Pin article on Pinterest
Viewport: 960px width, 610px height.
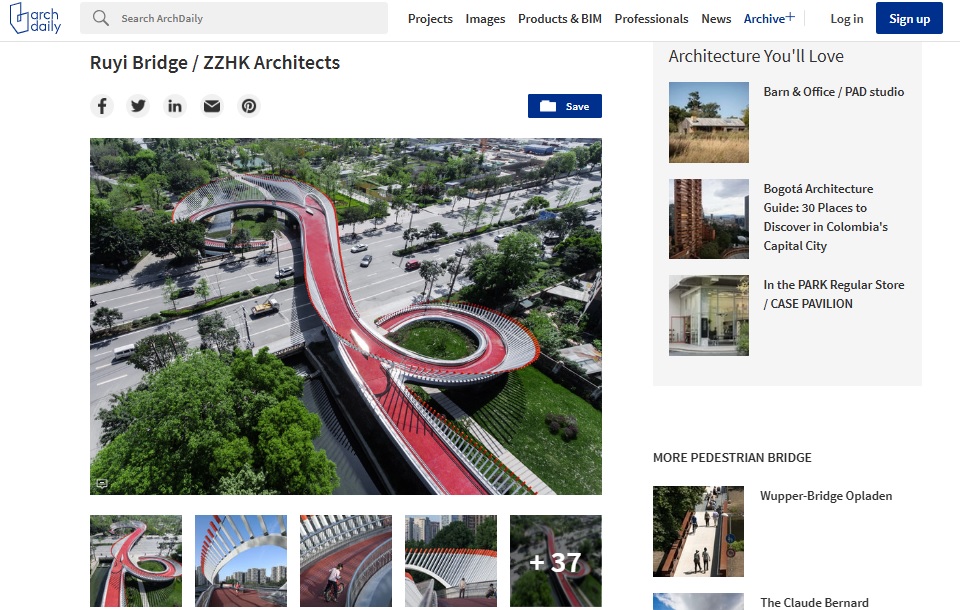click(249, 106)
